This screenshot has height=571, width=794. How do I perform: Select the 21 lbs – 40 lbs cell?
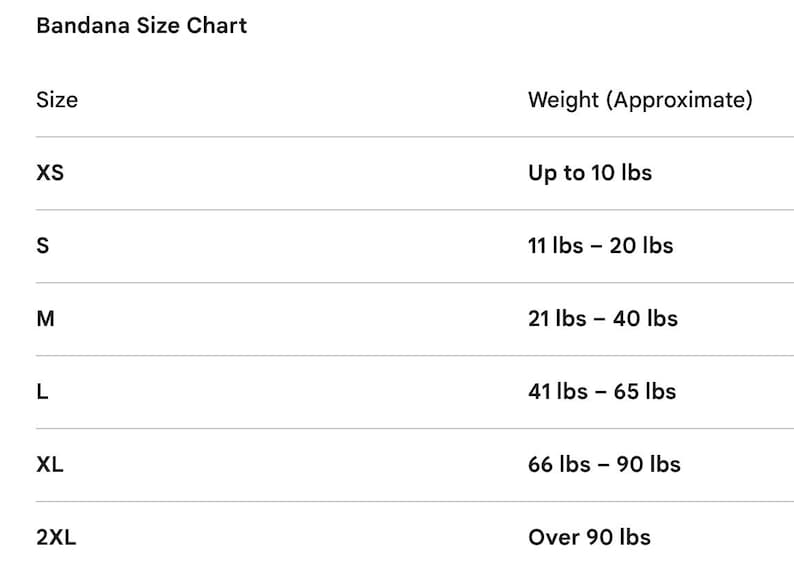click(603, 318)
